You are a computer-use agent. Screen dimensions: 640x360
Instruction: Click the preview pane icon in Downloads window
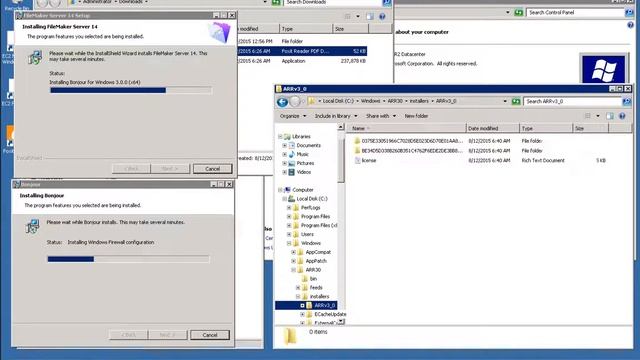370,17
